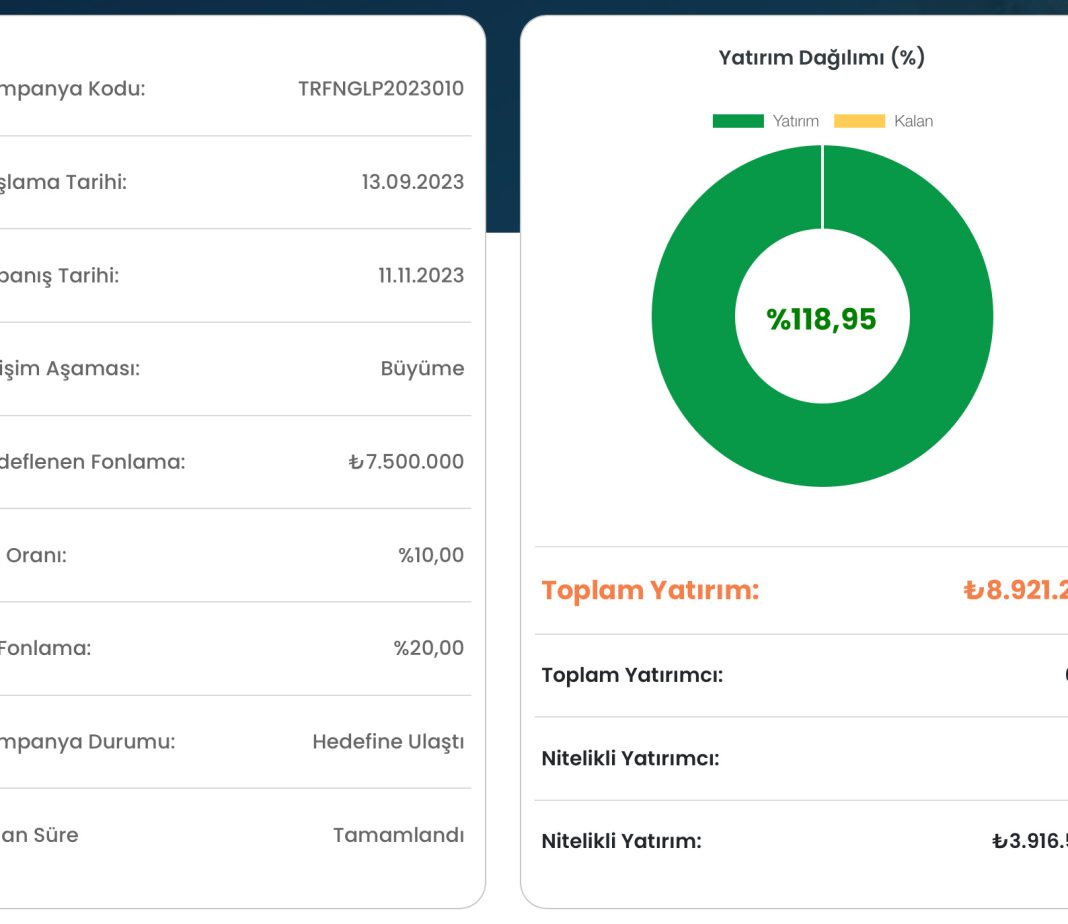This screenshot has height=924, width=1068.
Task: Click the %20,00 funding value
Action: [x=428, y=648]
